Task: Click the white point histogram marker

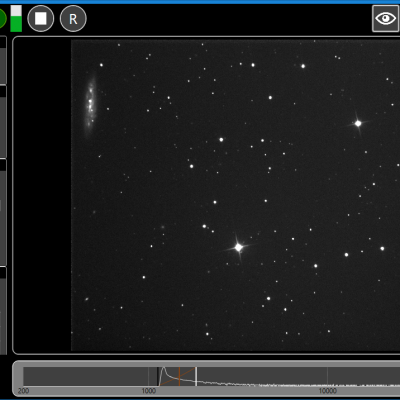Action: pyautogui.click(x=196, y=376)
